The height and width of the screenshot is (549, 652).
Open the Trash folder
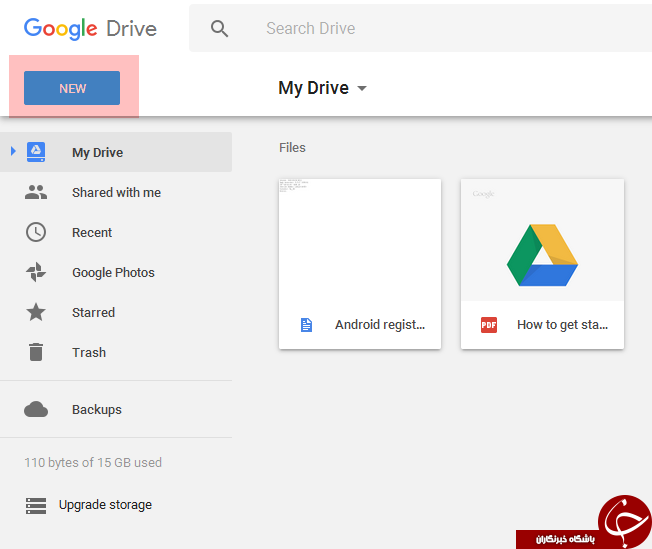(x=89, y=352)
